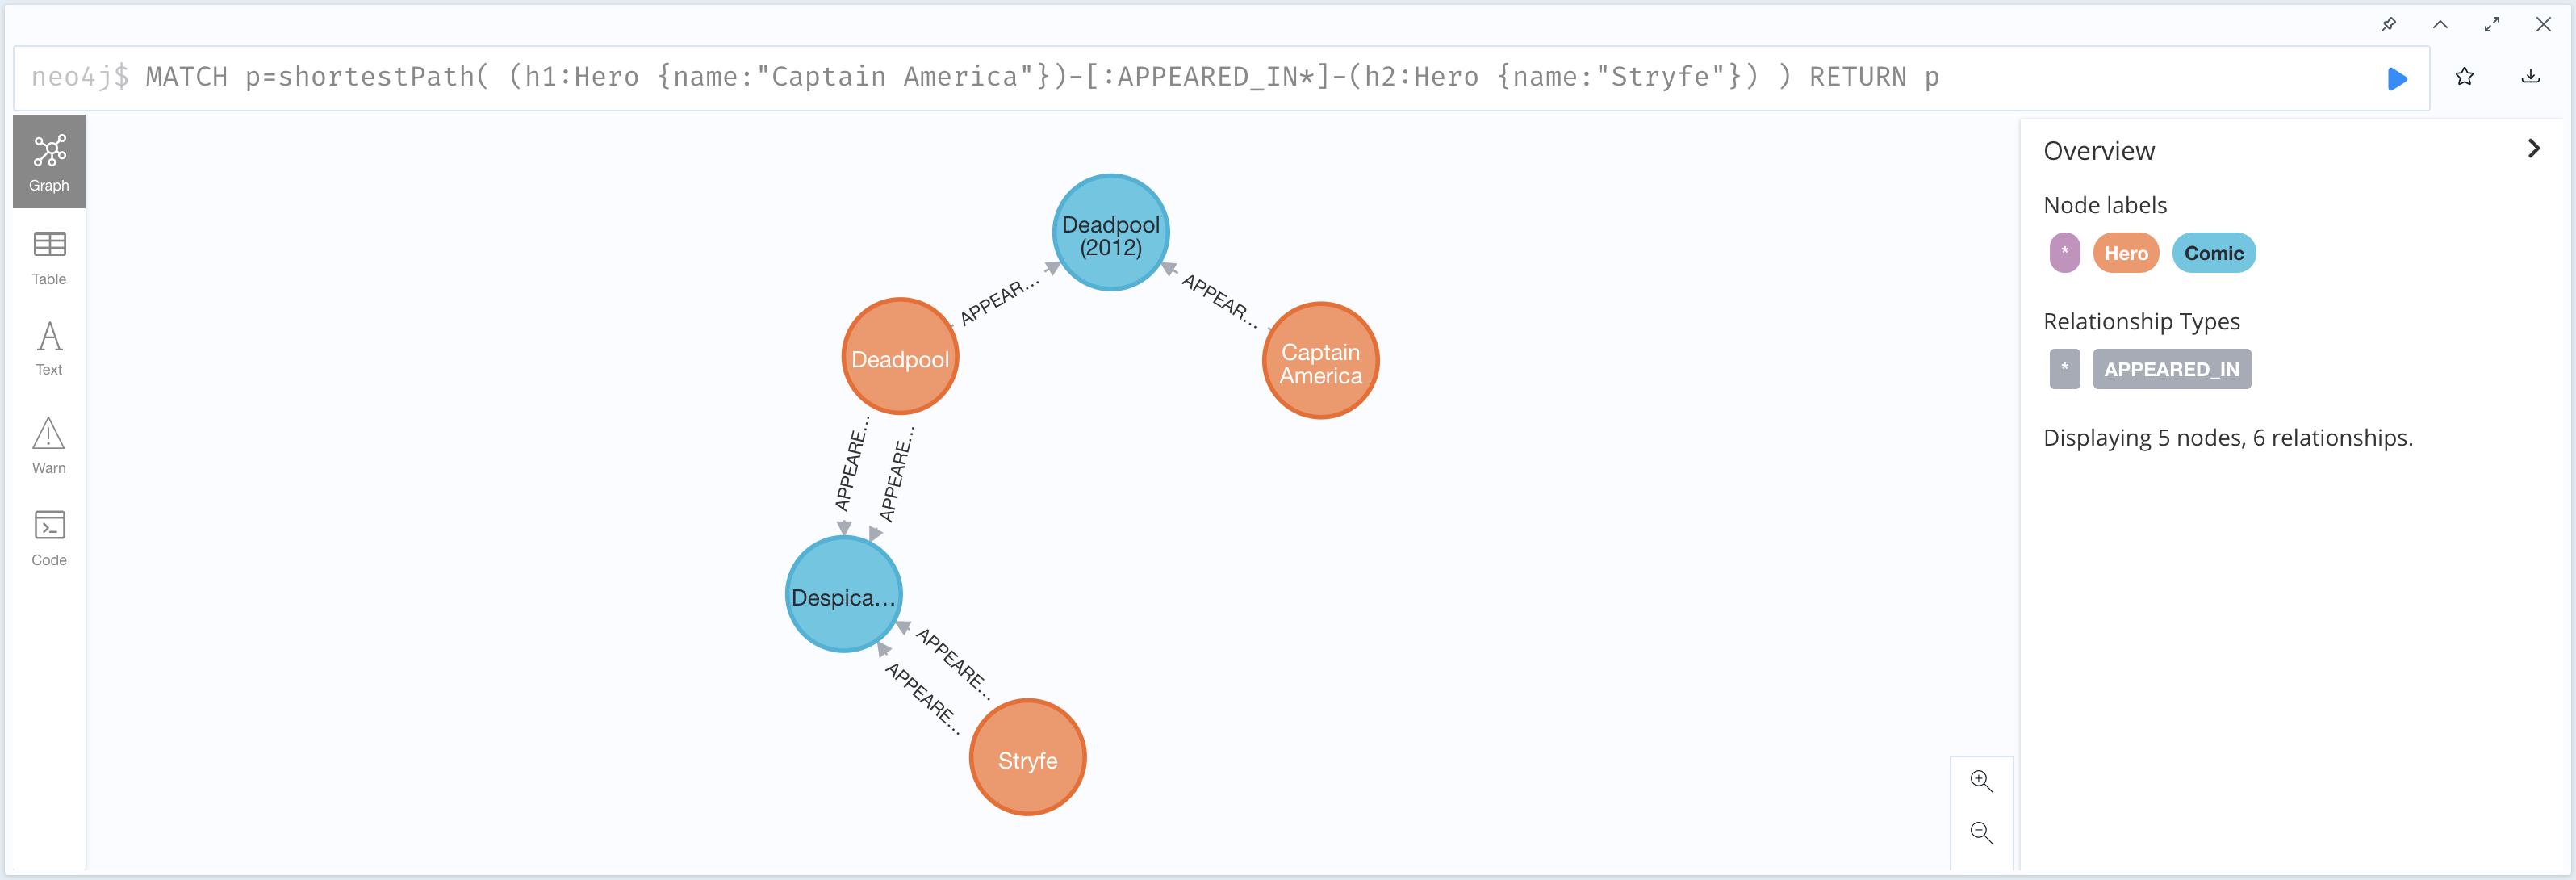Collapse the Overview panel chevron
Image resolution: width=2576 pixels, height=880 pixels.
(x=2533, y=149)
